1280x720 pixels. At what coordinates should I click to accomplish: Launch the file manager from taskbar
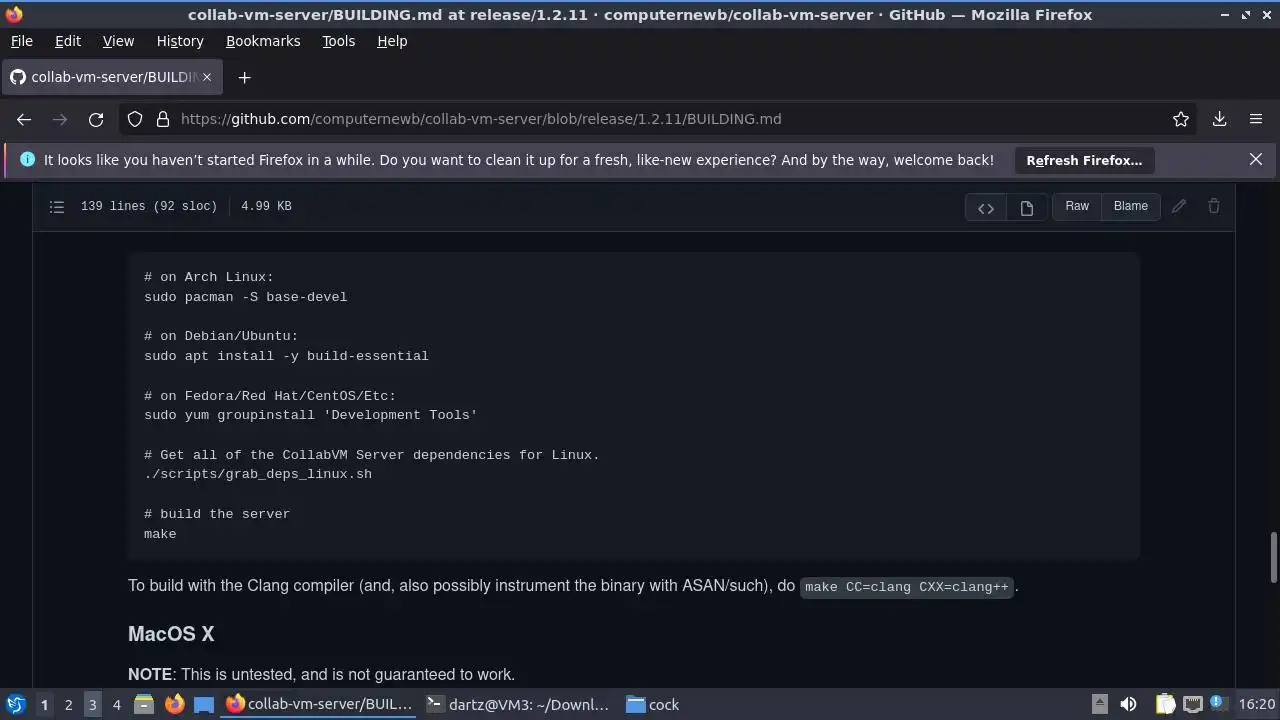click(144, 704)
